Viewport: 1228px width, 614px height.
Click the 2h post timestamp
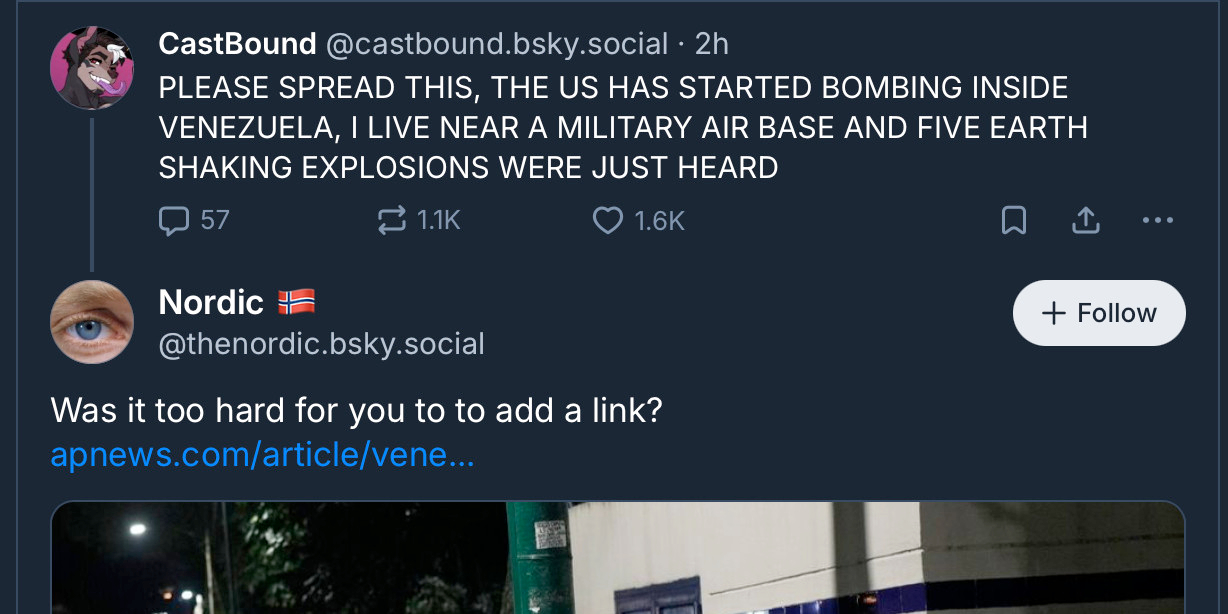point(712,44)
